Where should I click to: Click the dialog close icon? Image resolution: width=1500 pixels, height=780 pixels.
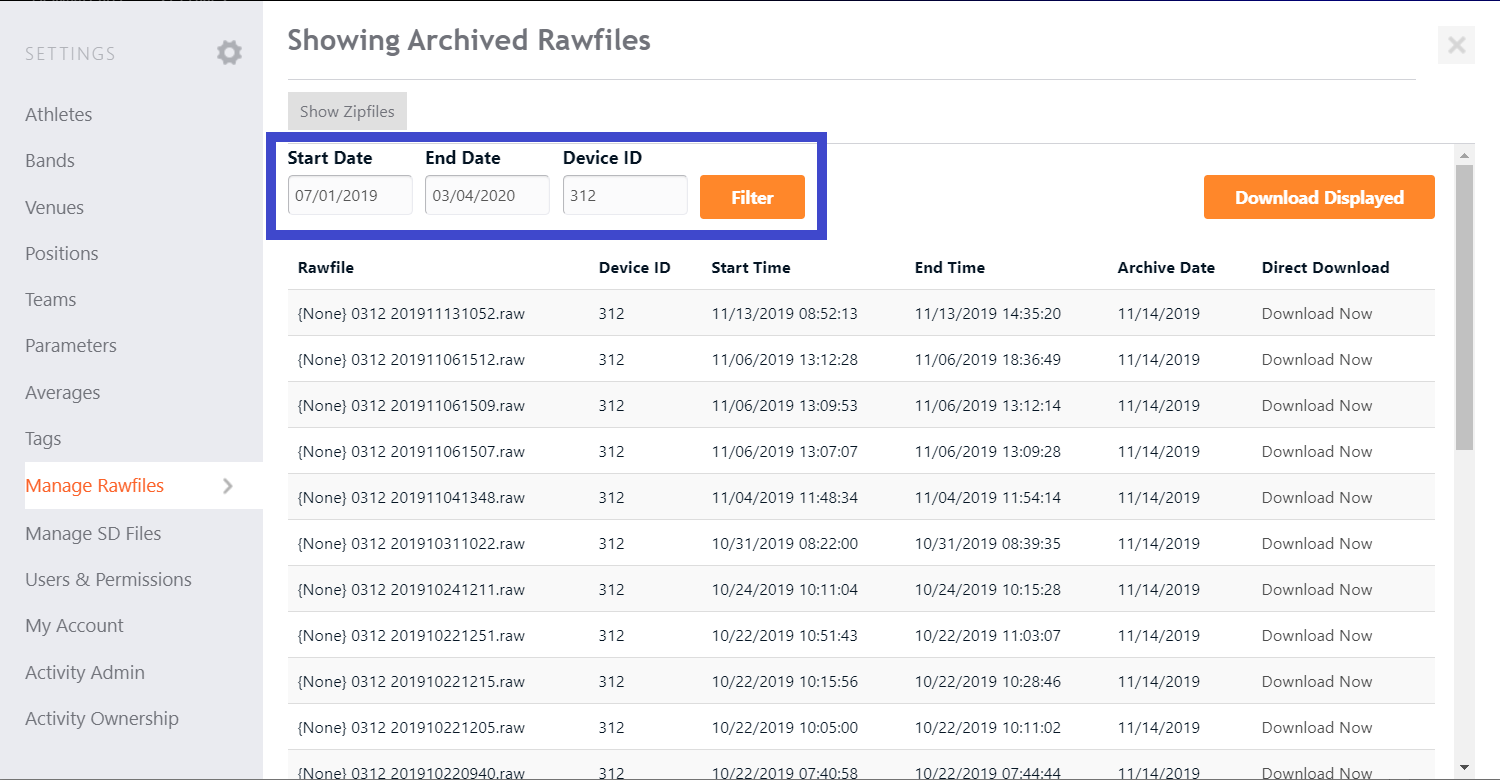pyautogui.click(x=1456, y=45)
